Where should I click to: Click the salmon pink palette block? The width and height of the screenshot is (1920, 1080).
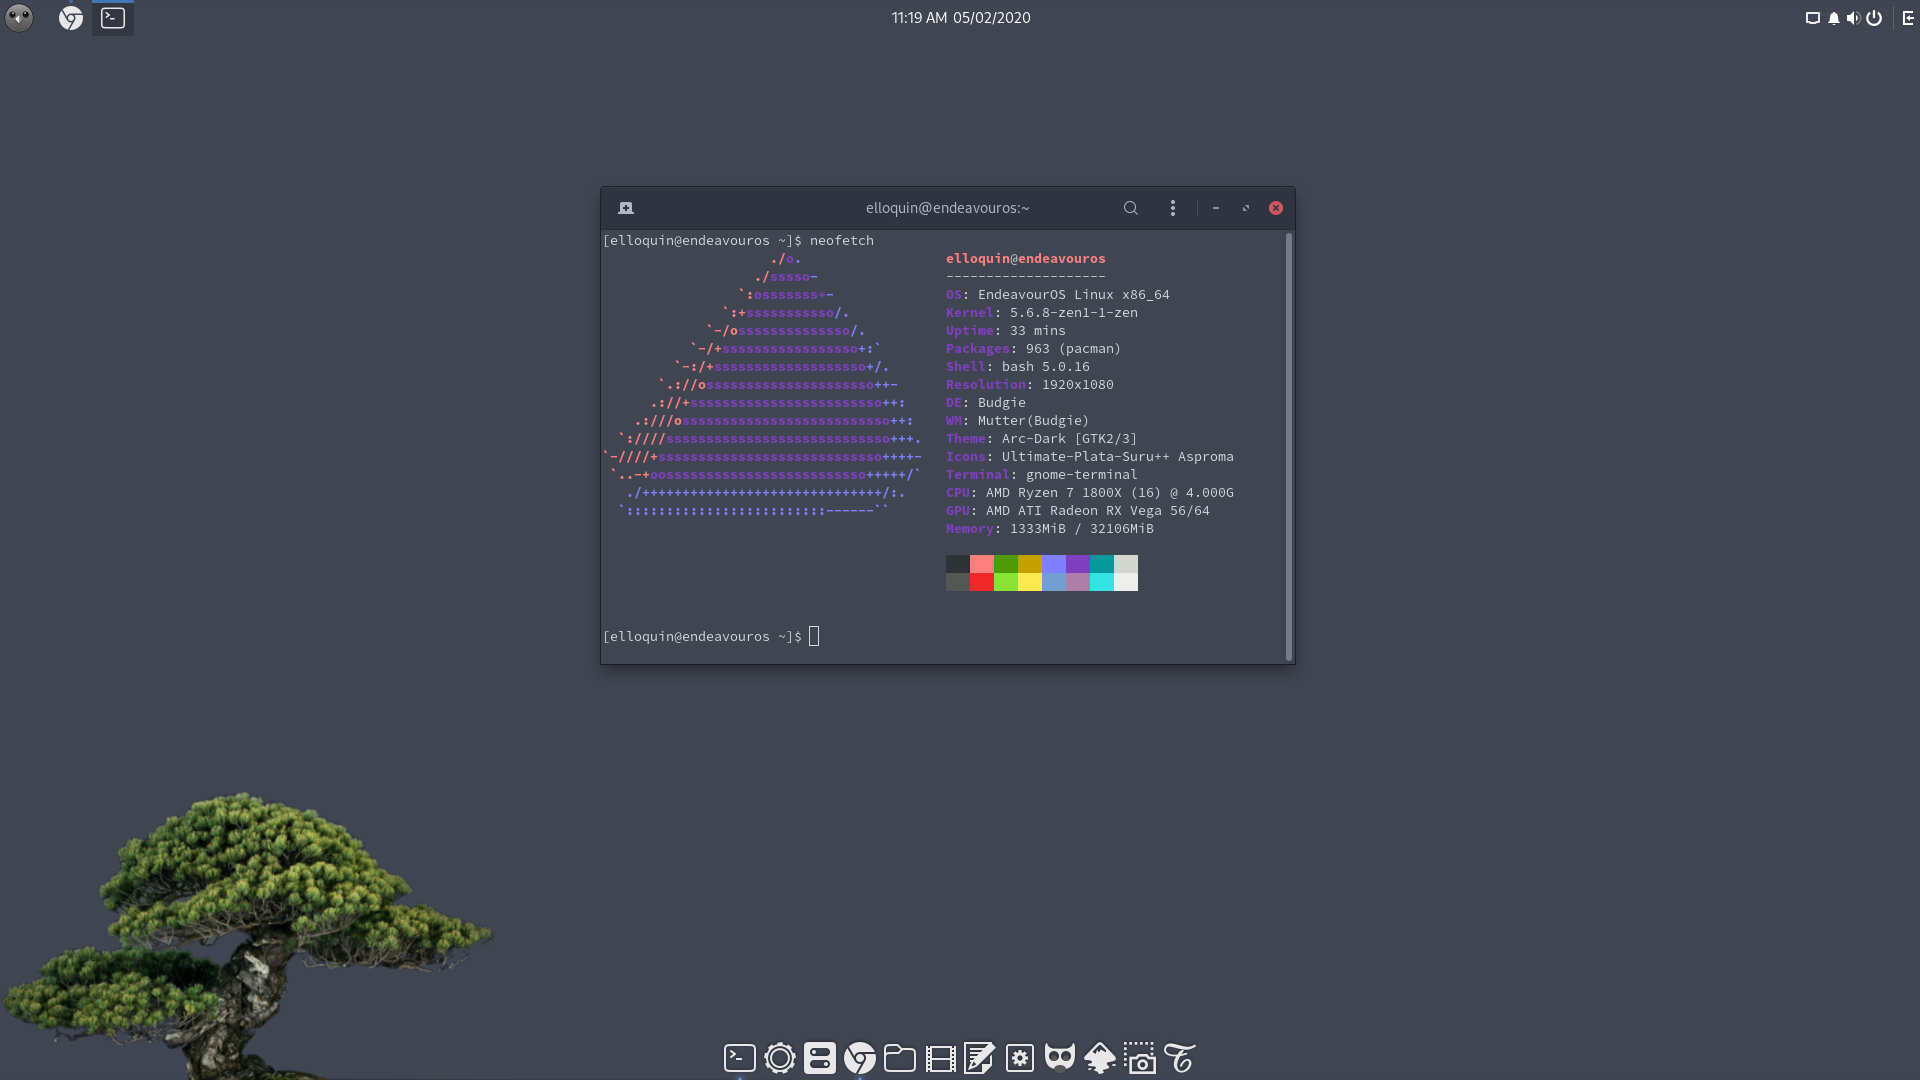[x=982, y=564]
